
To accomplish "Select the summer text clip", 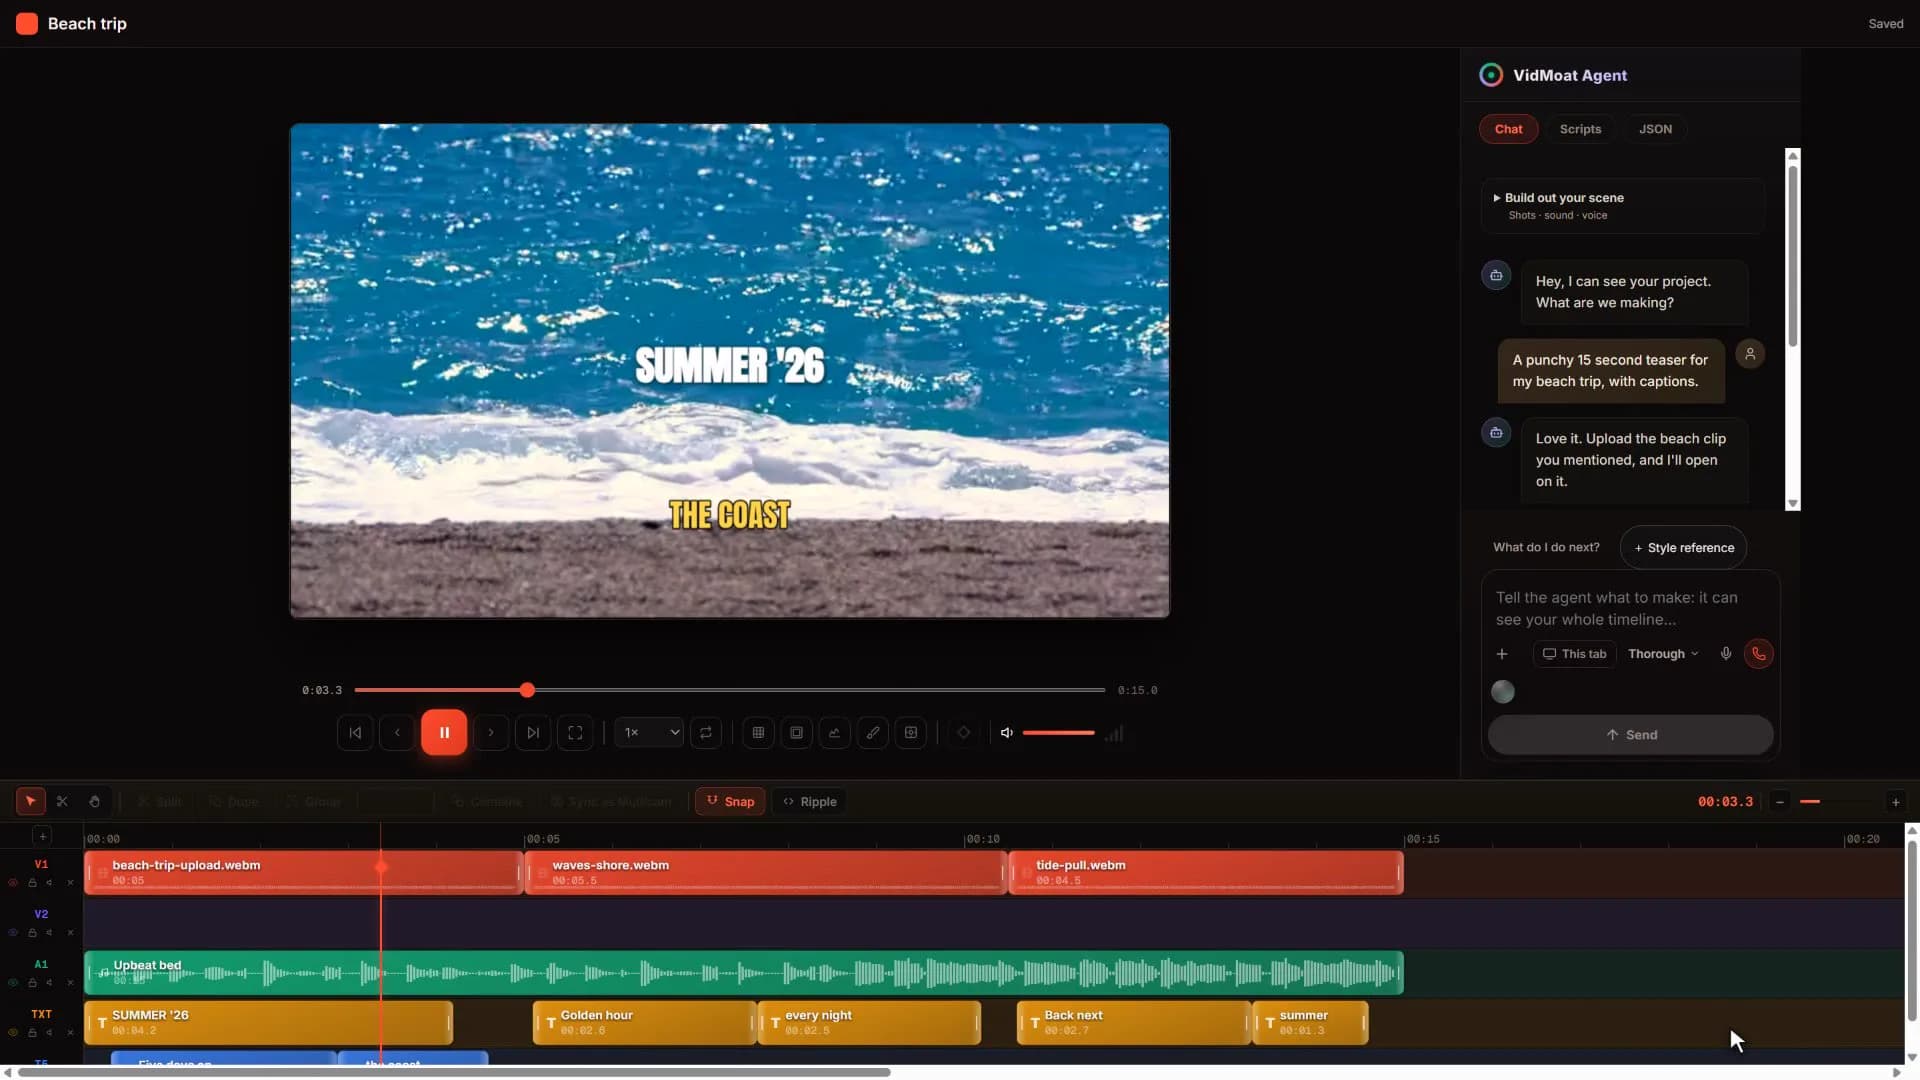I will coord(1310,1022).
